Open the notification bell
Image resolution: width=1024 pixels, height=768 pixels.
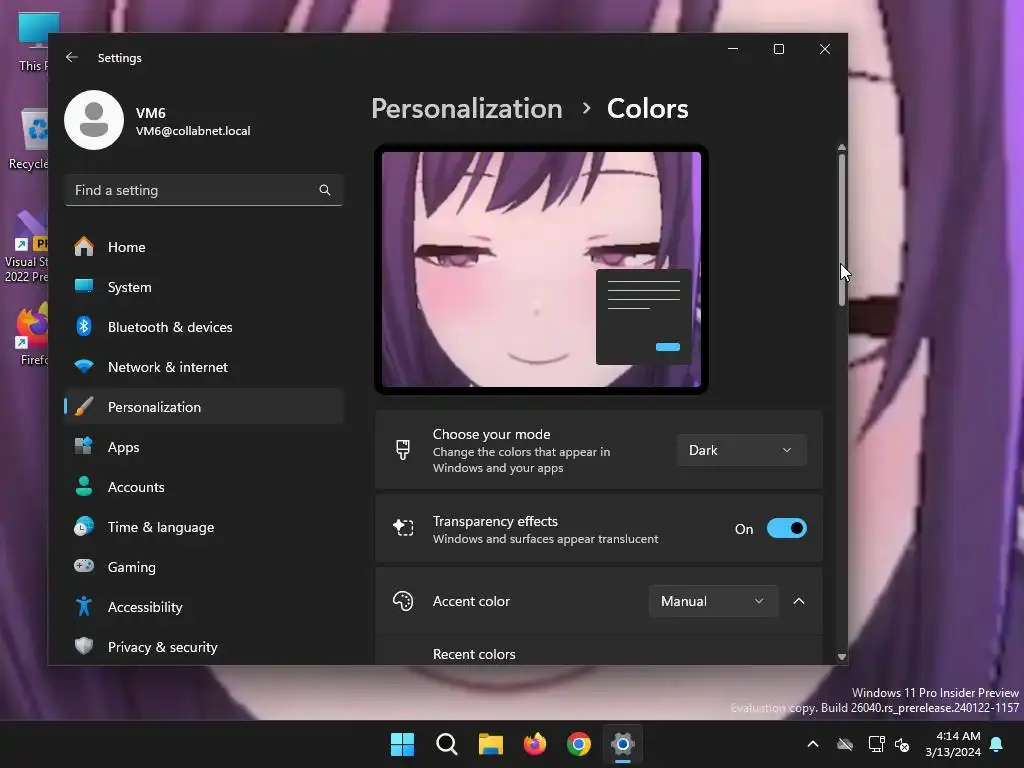point(997,744)
